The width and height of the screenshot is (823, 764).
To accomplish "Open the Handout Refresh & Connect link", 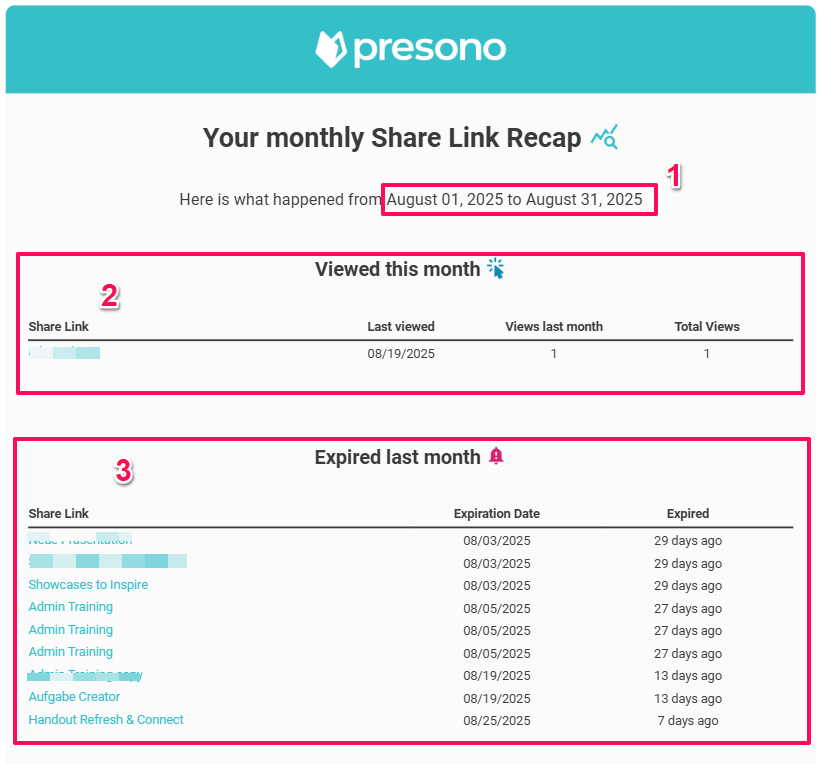I will coord(106,720).
